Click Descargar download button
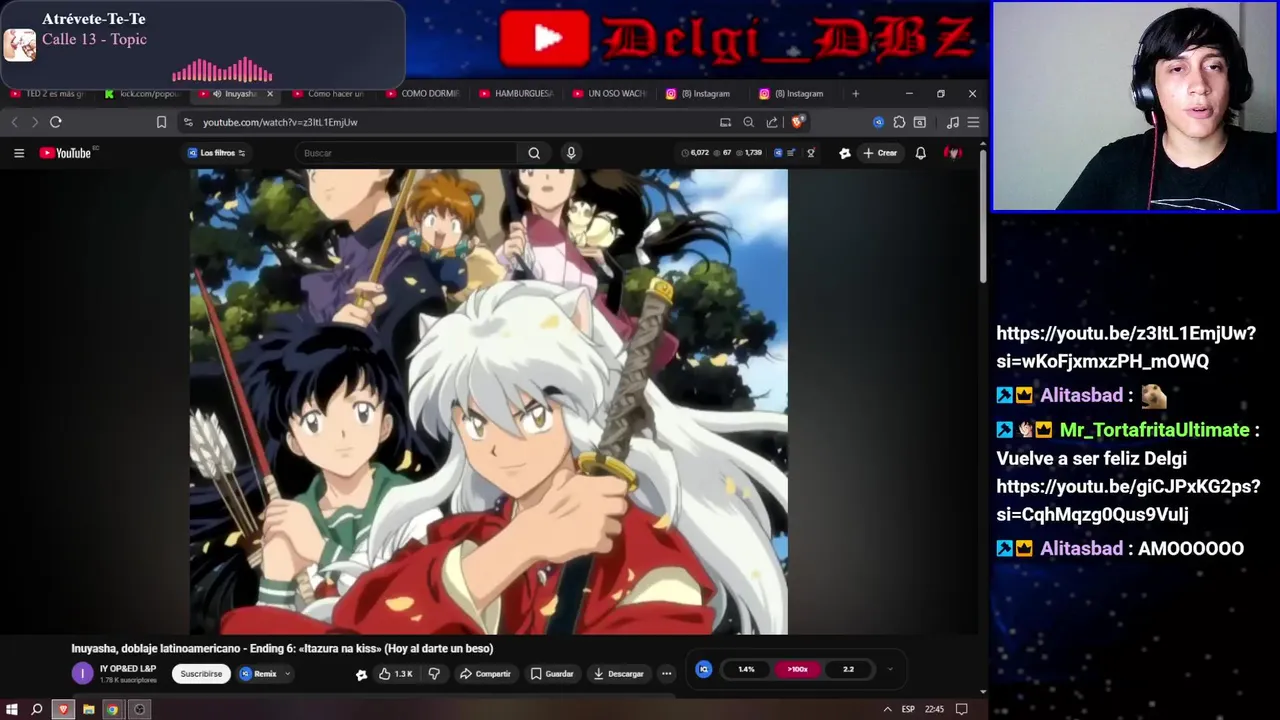This screenshot has height=720, width=1280. pos(619,674)
